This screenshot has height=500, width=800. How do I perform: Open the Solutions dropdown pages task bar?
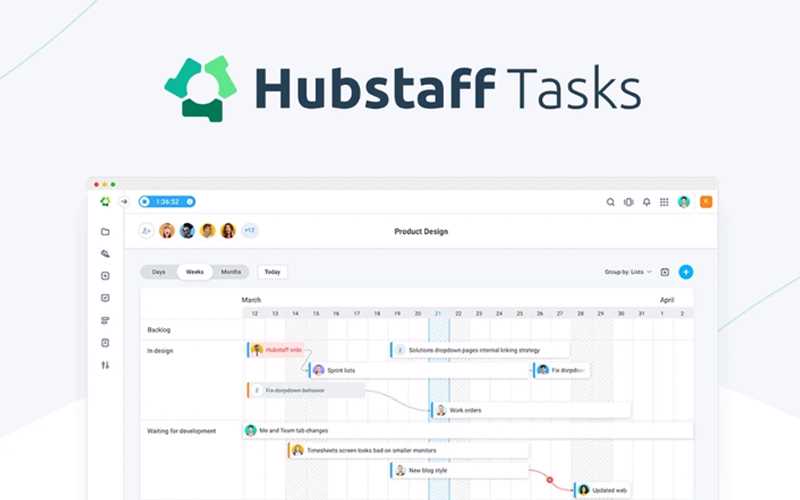(x=480, y=350)
